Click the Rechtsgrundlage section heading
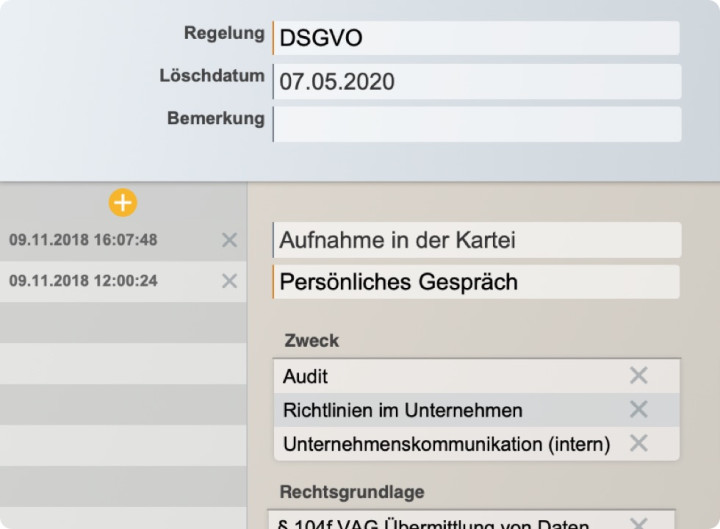This screenshot has width=720, height=529. 352,492
